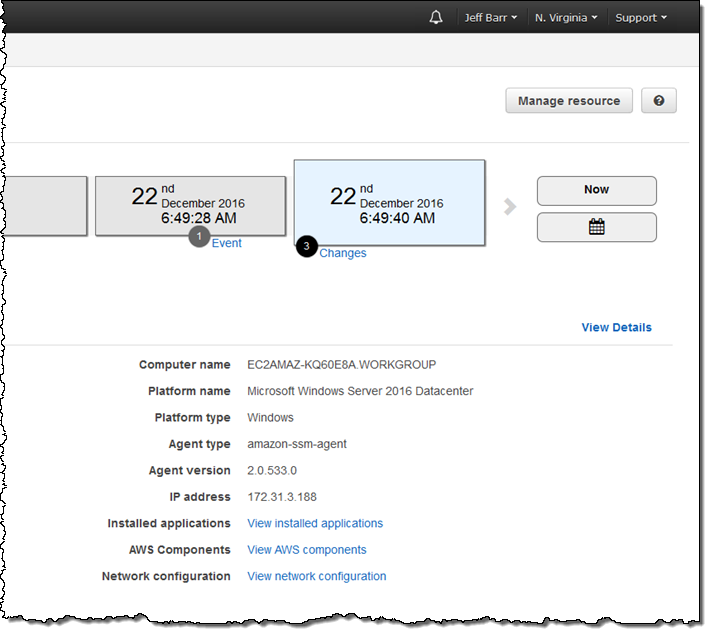This screenshot has height=634, width=710.
Task: Click the Manage resource button
Action: click(568, 101)
